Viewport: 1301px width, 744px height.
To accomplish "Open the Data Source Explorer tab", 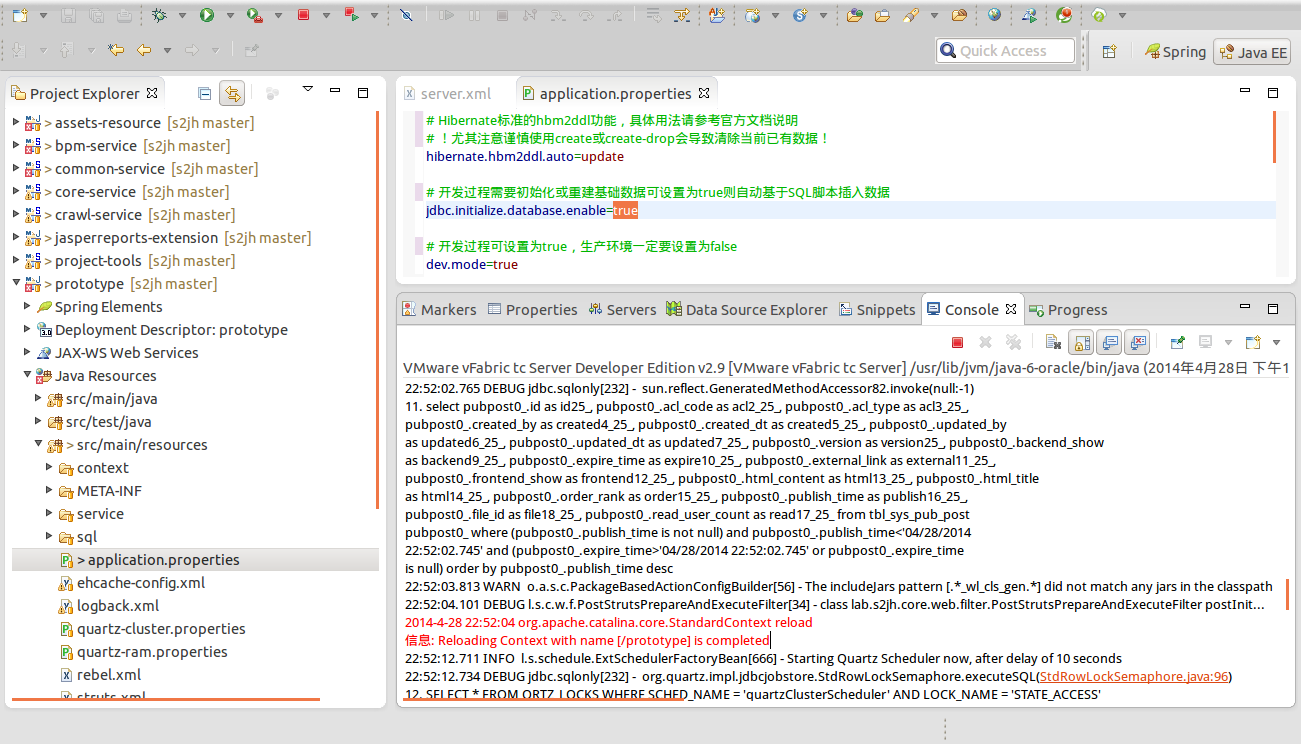I will (748, 309).
